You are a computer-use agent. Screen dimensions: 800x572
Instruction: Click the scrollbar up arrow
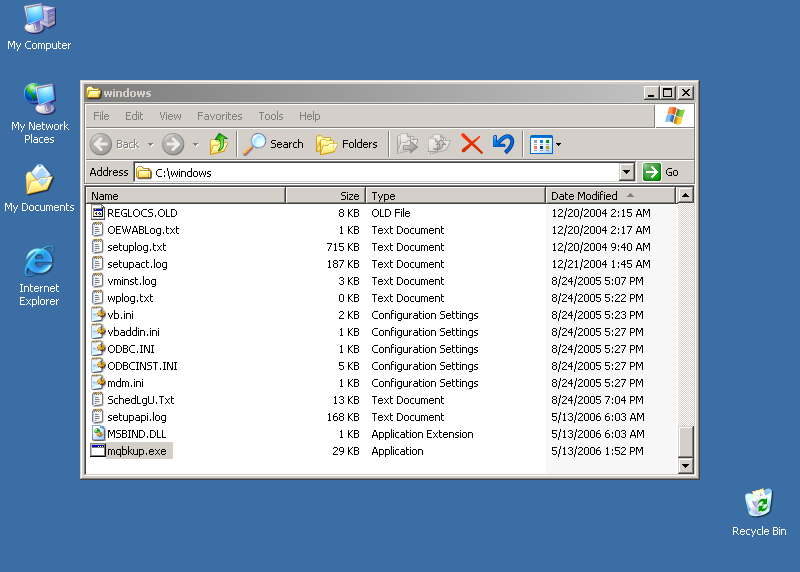click(x=685, y=195)
